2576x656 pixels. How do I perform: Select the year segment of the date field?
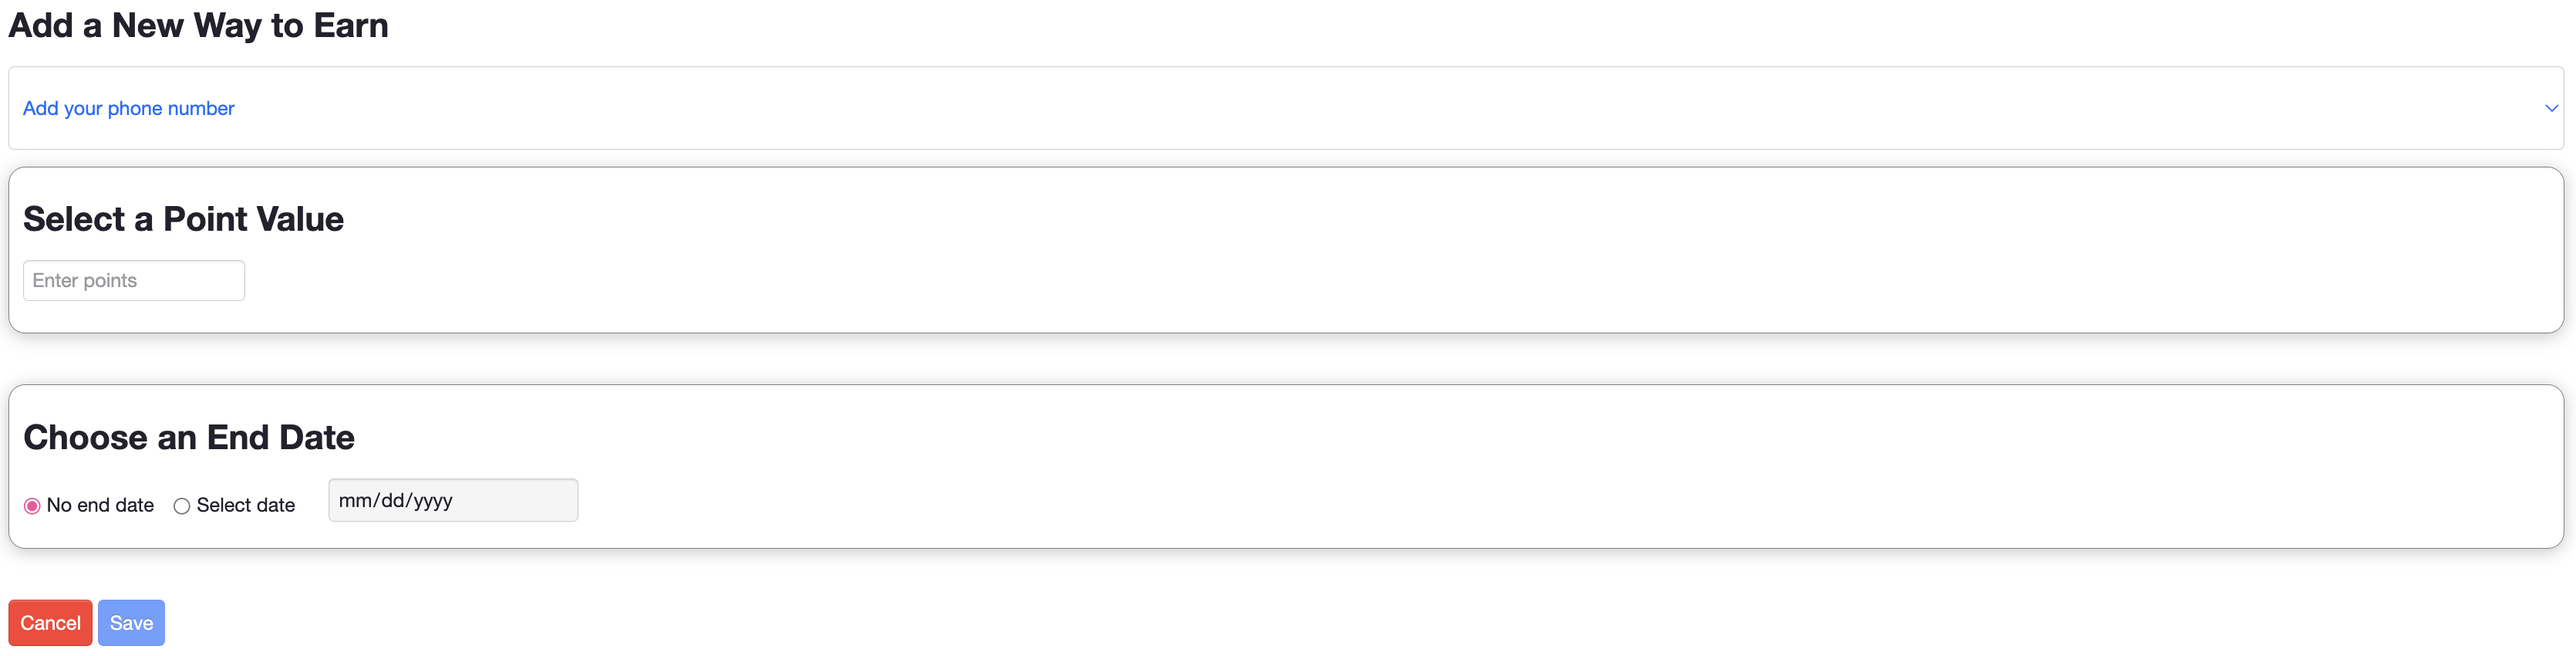(x=432, y=501)
